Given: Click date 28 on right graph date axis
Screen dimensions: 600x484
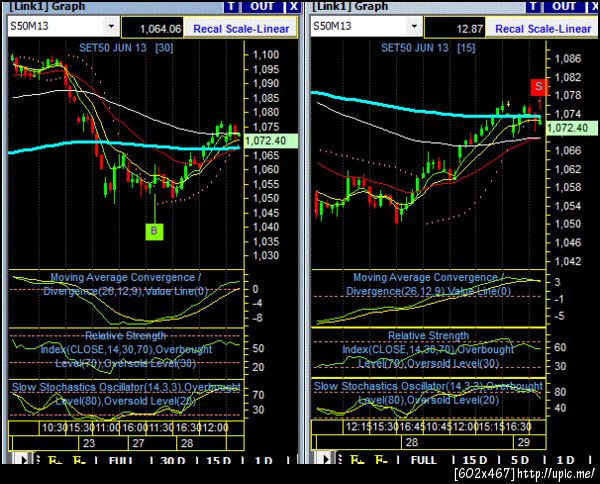Looking at the screenshot, I should (x=412, y=443).
